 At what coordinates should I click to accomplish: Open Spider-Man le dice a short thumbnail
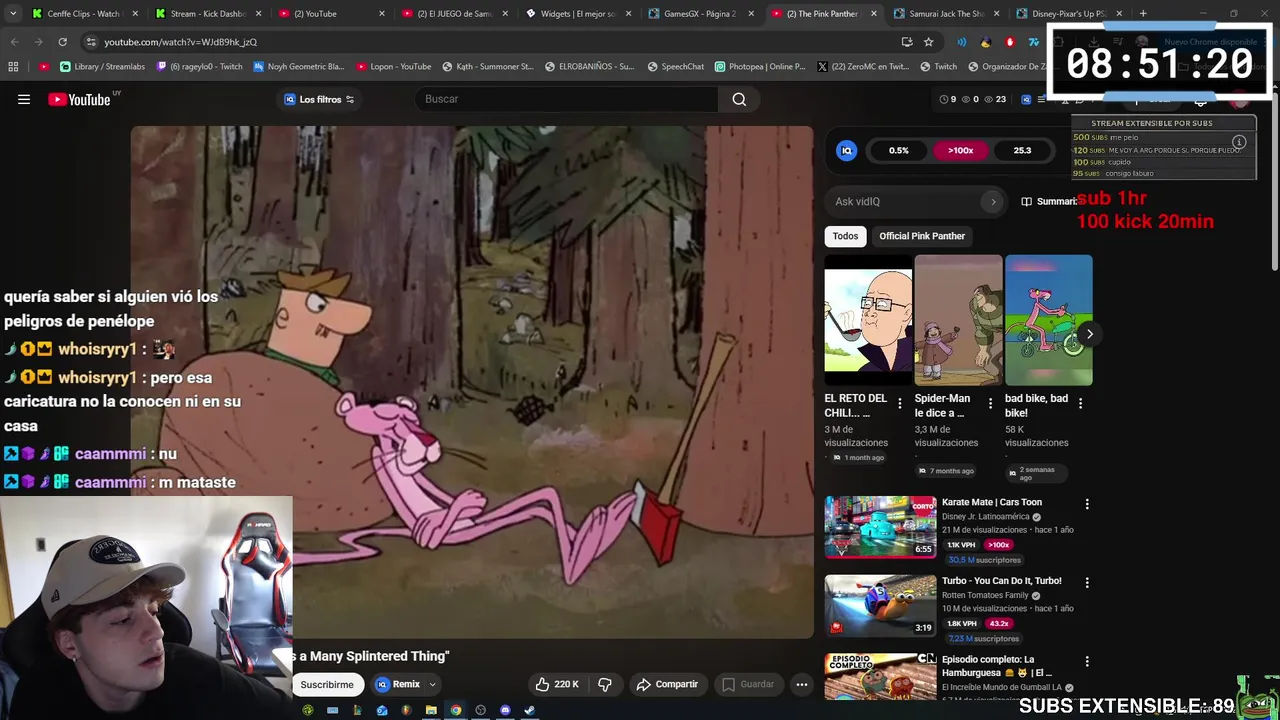tap(958, 320)
